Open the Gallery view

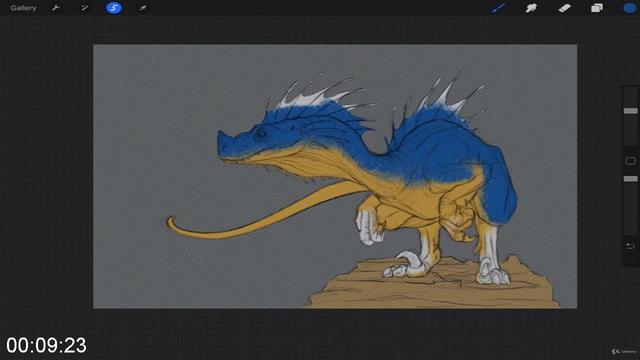[x=23, y=8]
